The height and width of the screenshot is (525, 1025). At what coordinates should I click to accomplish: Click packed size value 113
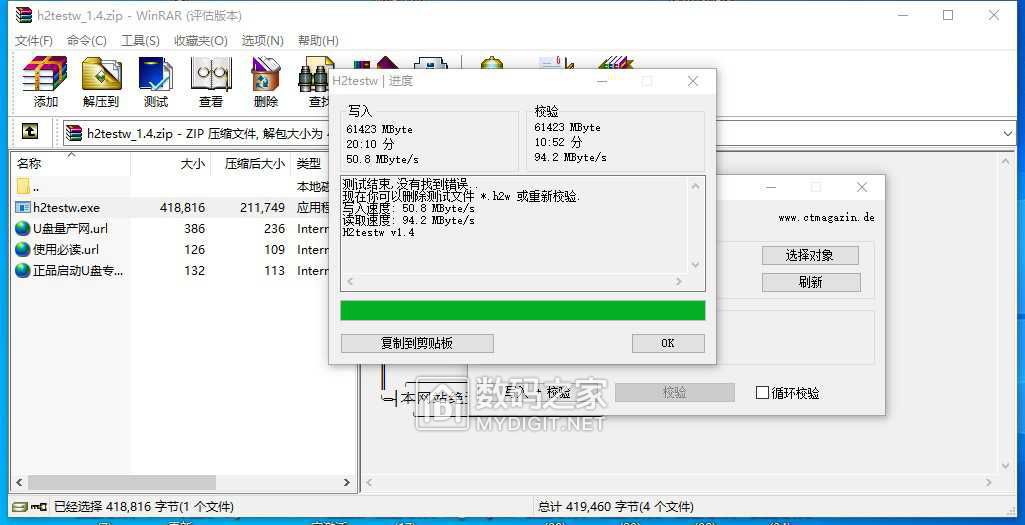tap(275, 271)
